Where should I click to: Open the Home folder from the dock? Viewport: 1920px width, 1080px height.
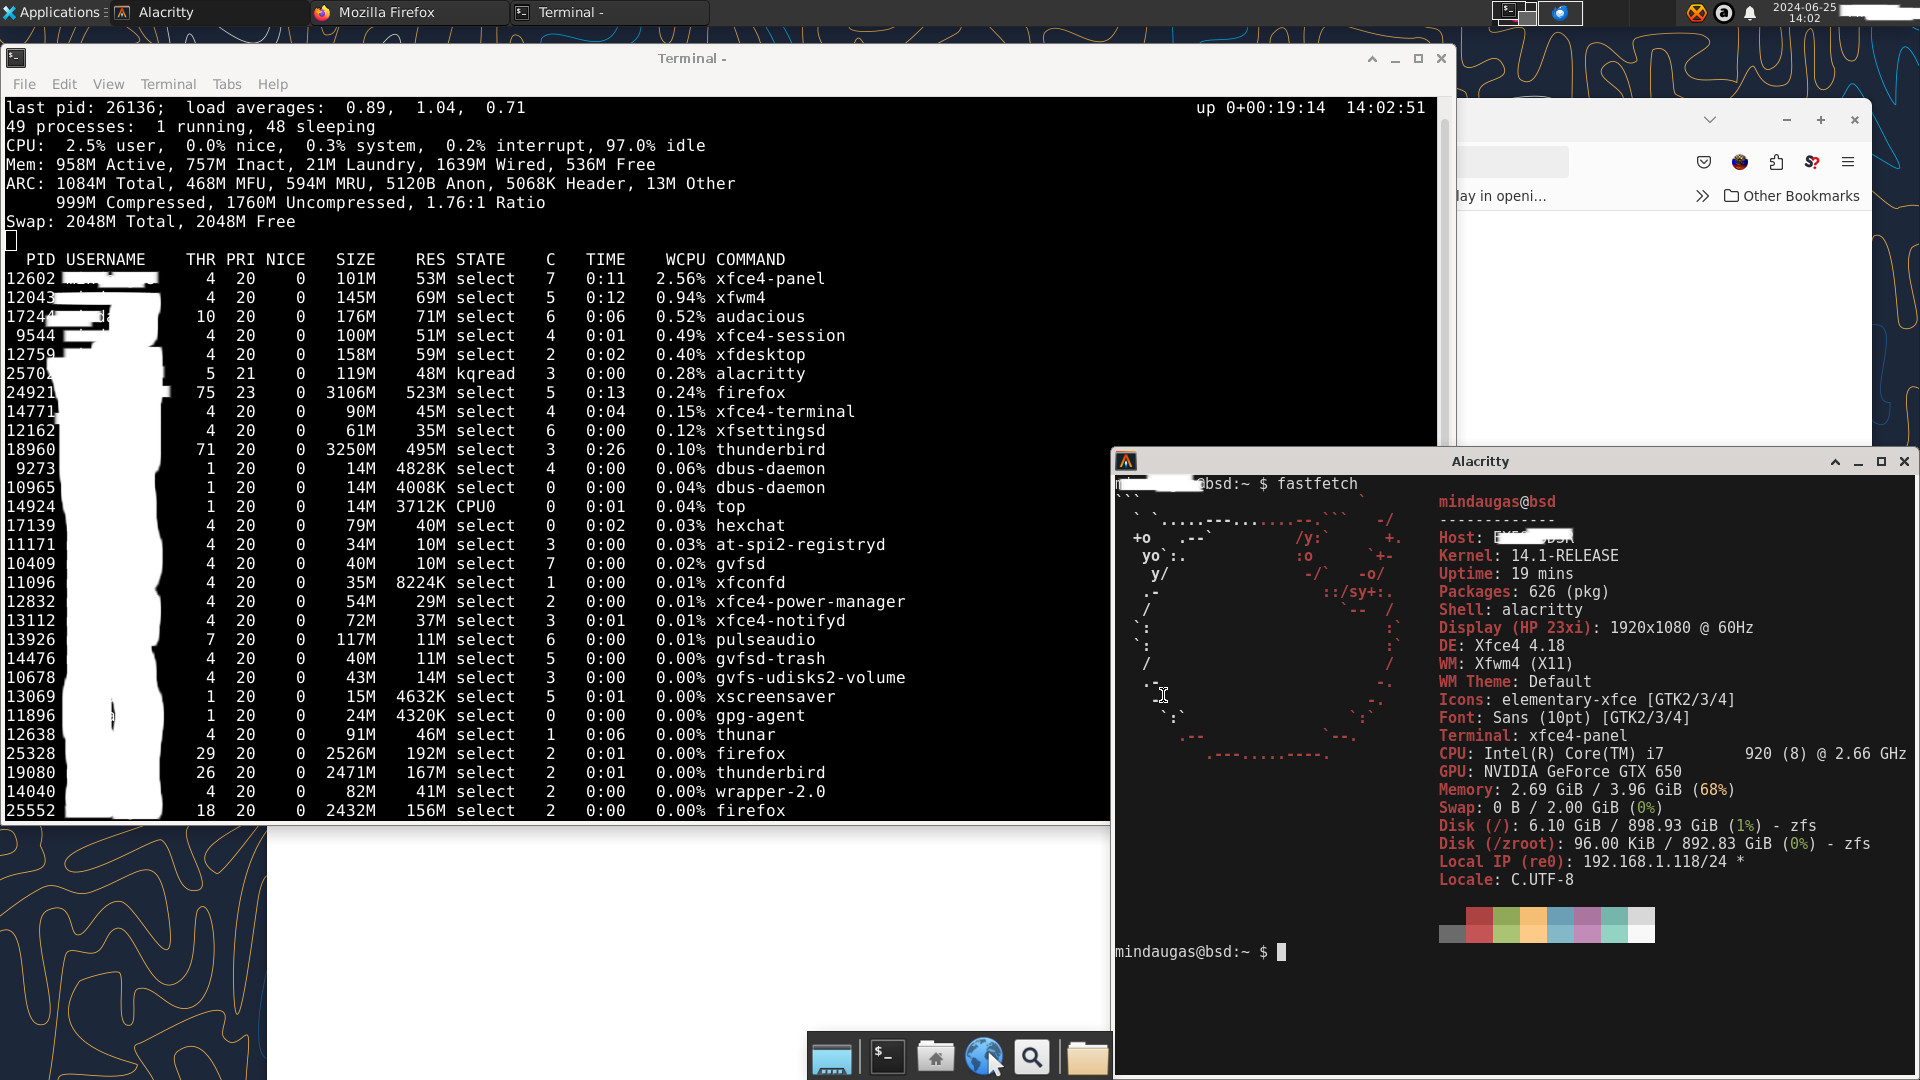(936, 1057)
